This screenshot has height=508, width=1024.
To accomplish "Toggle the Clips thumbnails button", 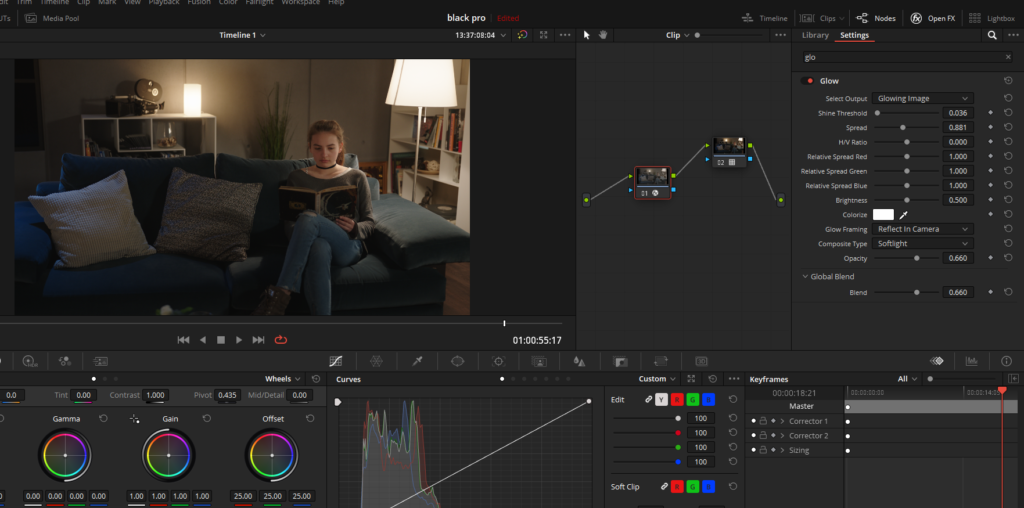I will [x=822, y=18].
